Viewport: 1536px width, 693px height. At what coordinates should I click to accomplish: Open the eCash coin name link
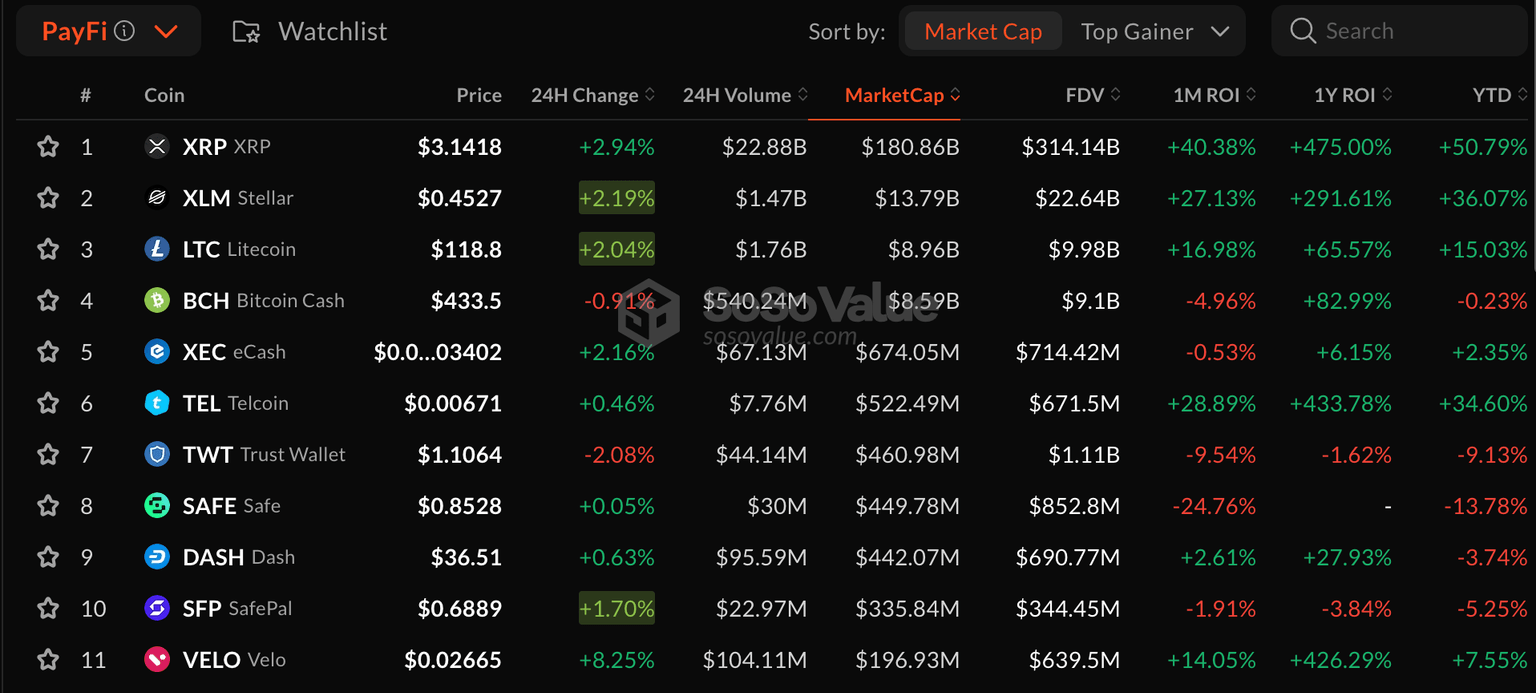pyautogui.click(x=259, y=352)
